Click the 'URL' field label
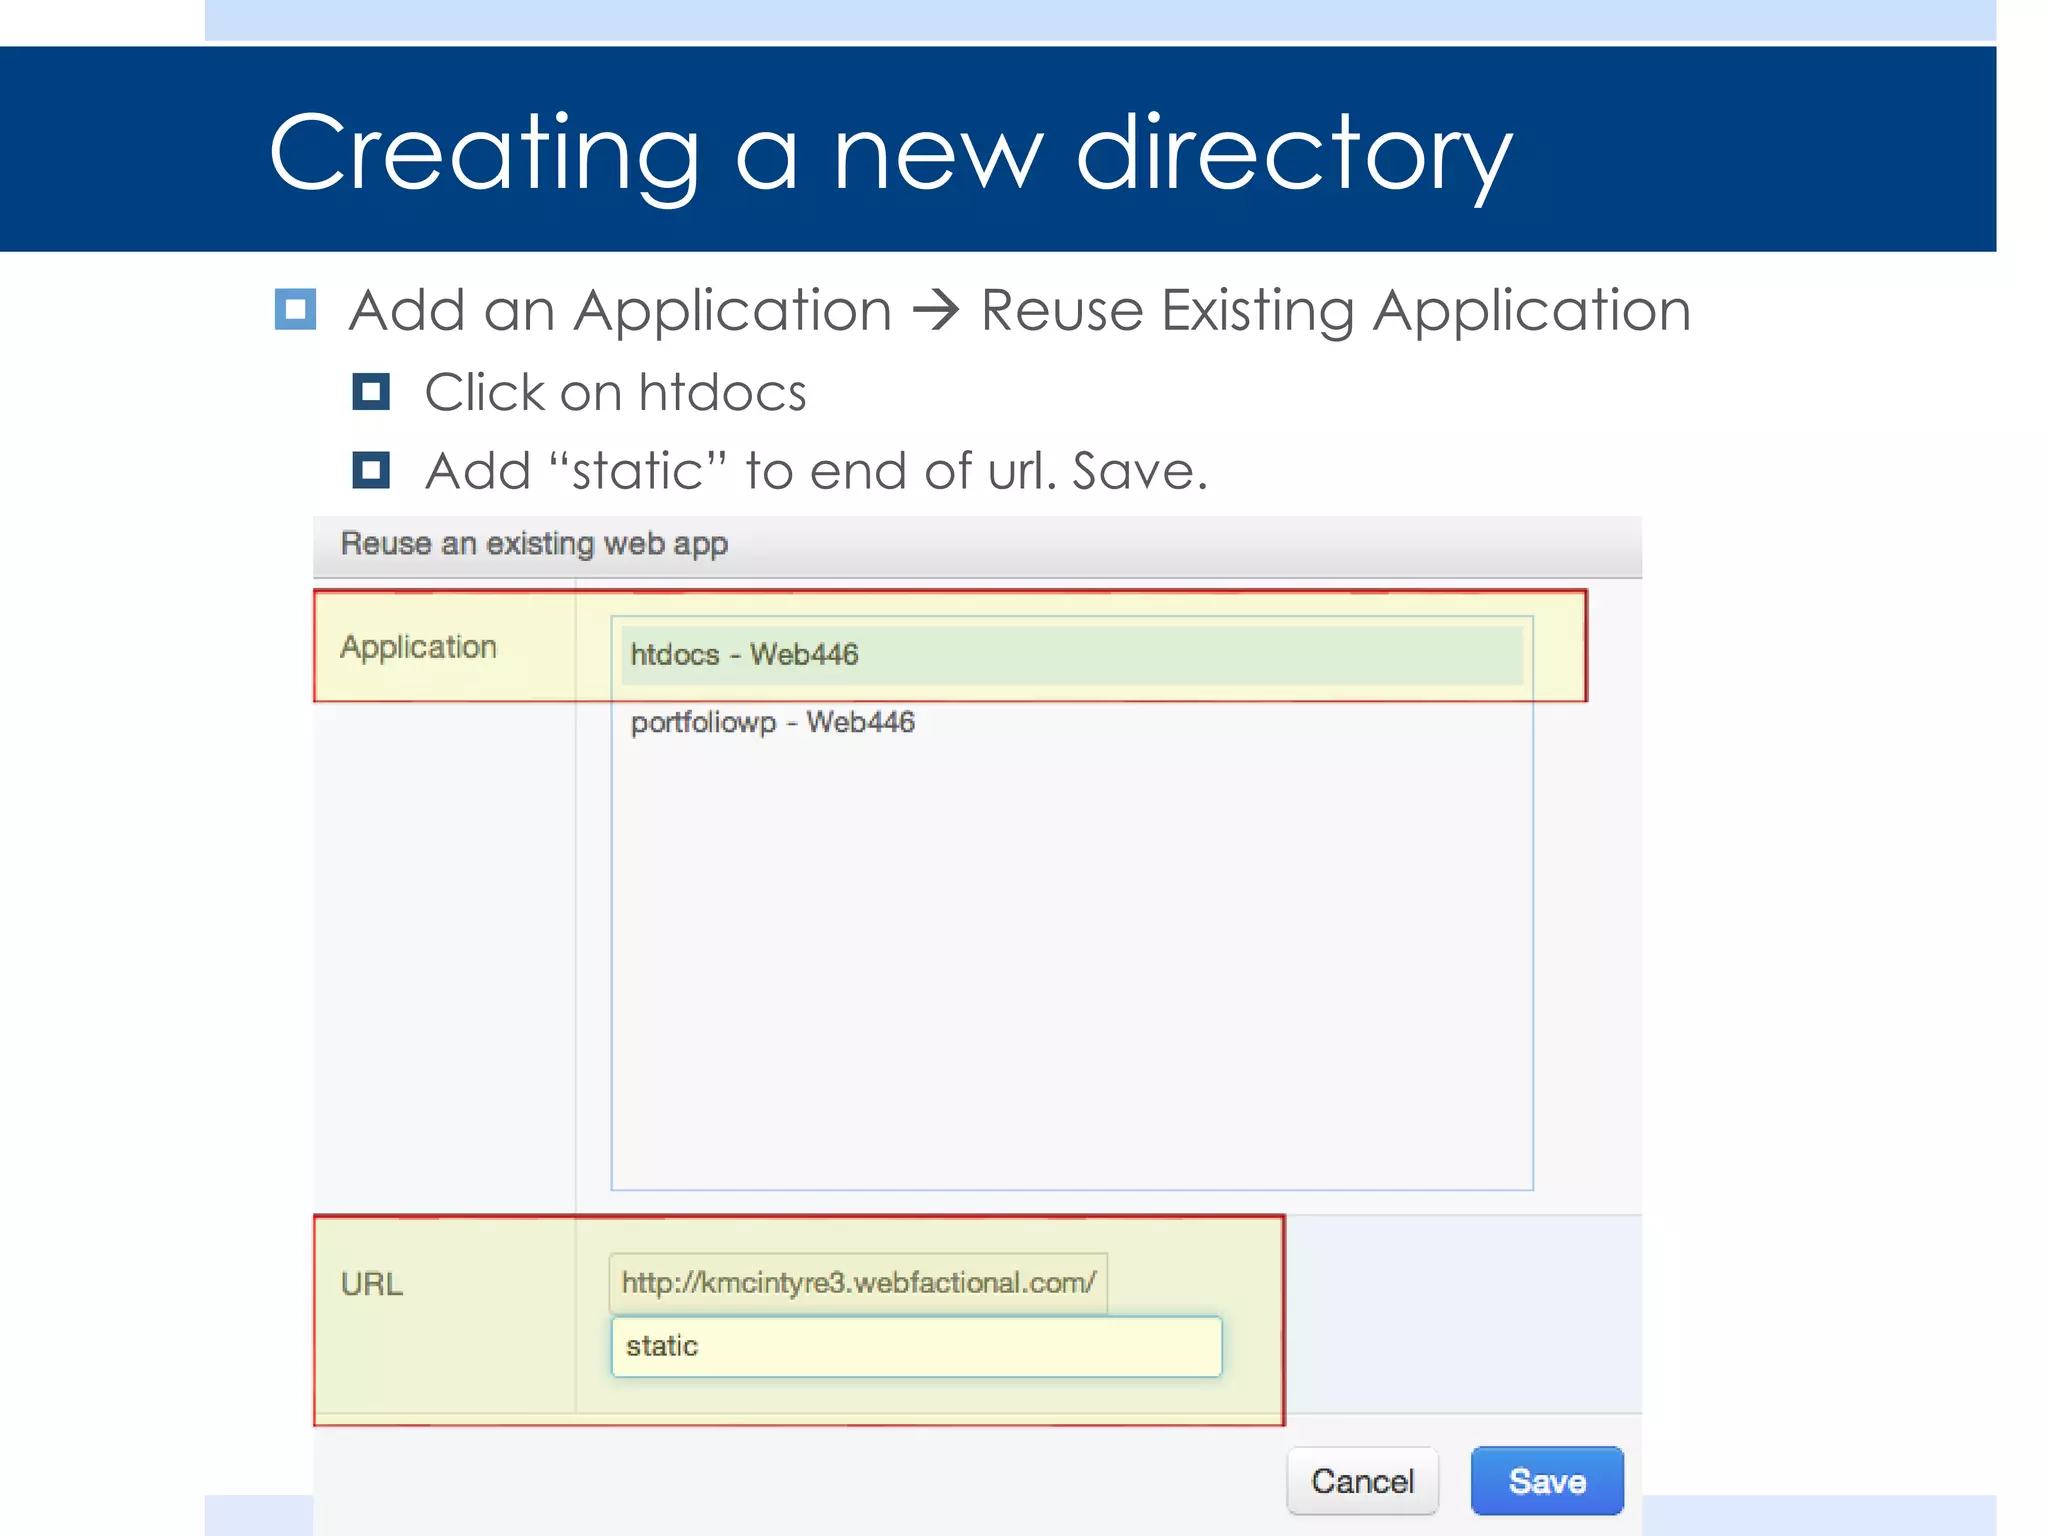The width and height of the screenshot is (2048, 1536). point(371,1284)
